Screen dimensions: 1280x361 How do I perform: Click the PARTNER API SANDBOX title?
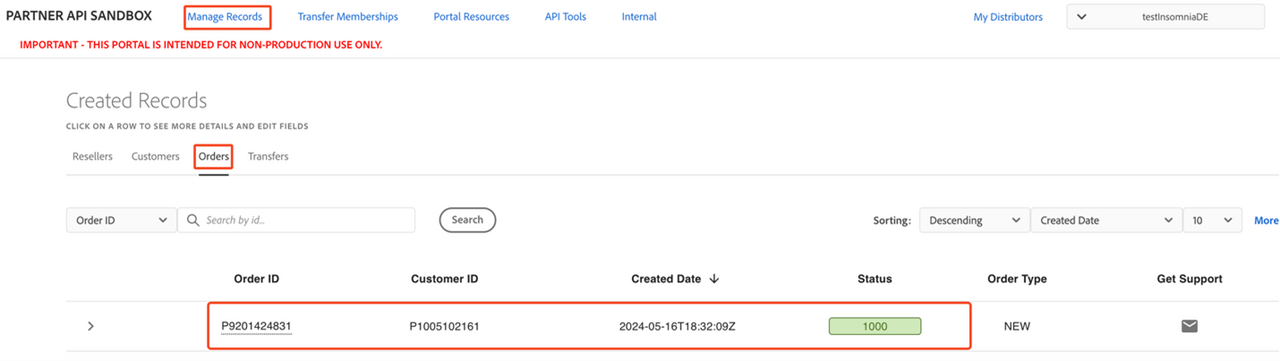(79, 17)
